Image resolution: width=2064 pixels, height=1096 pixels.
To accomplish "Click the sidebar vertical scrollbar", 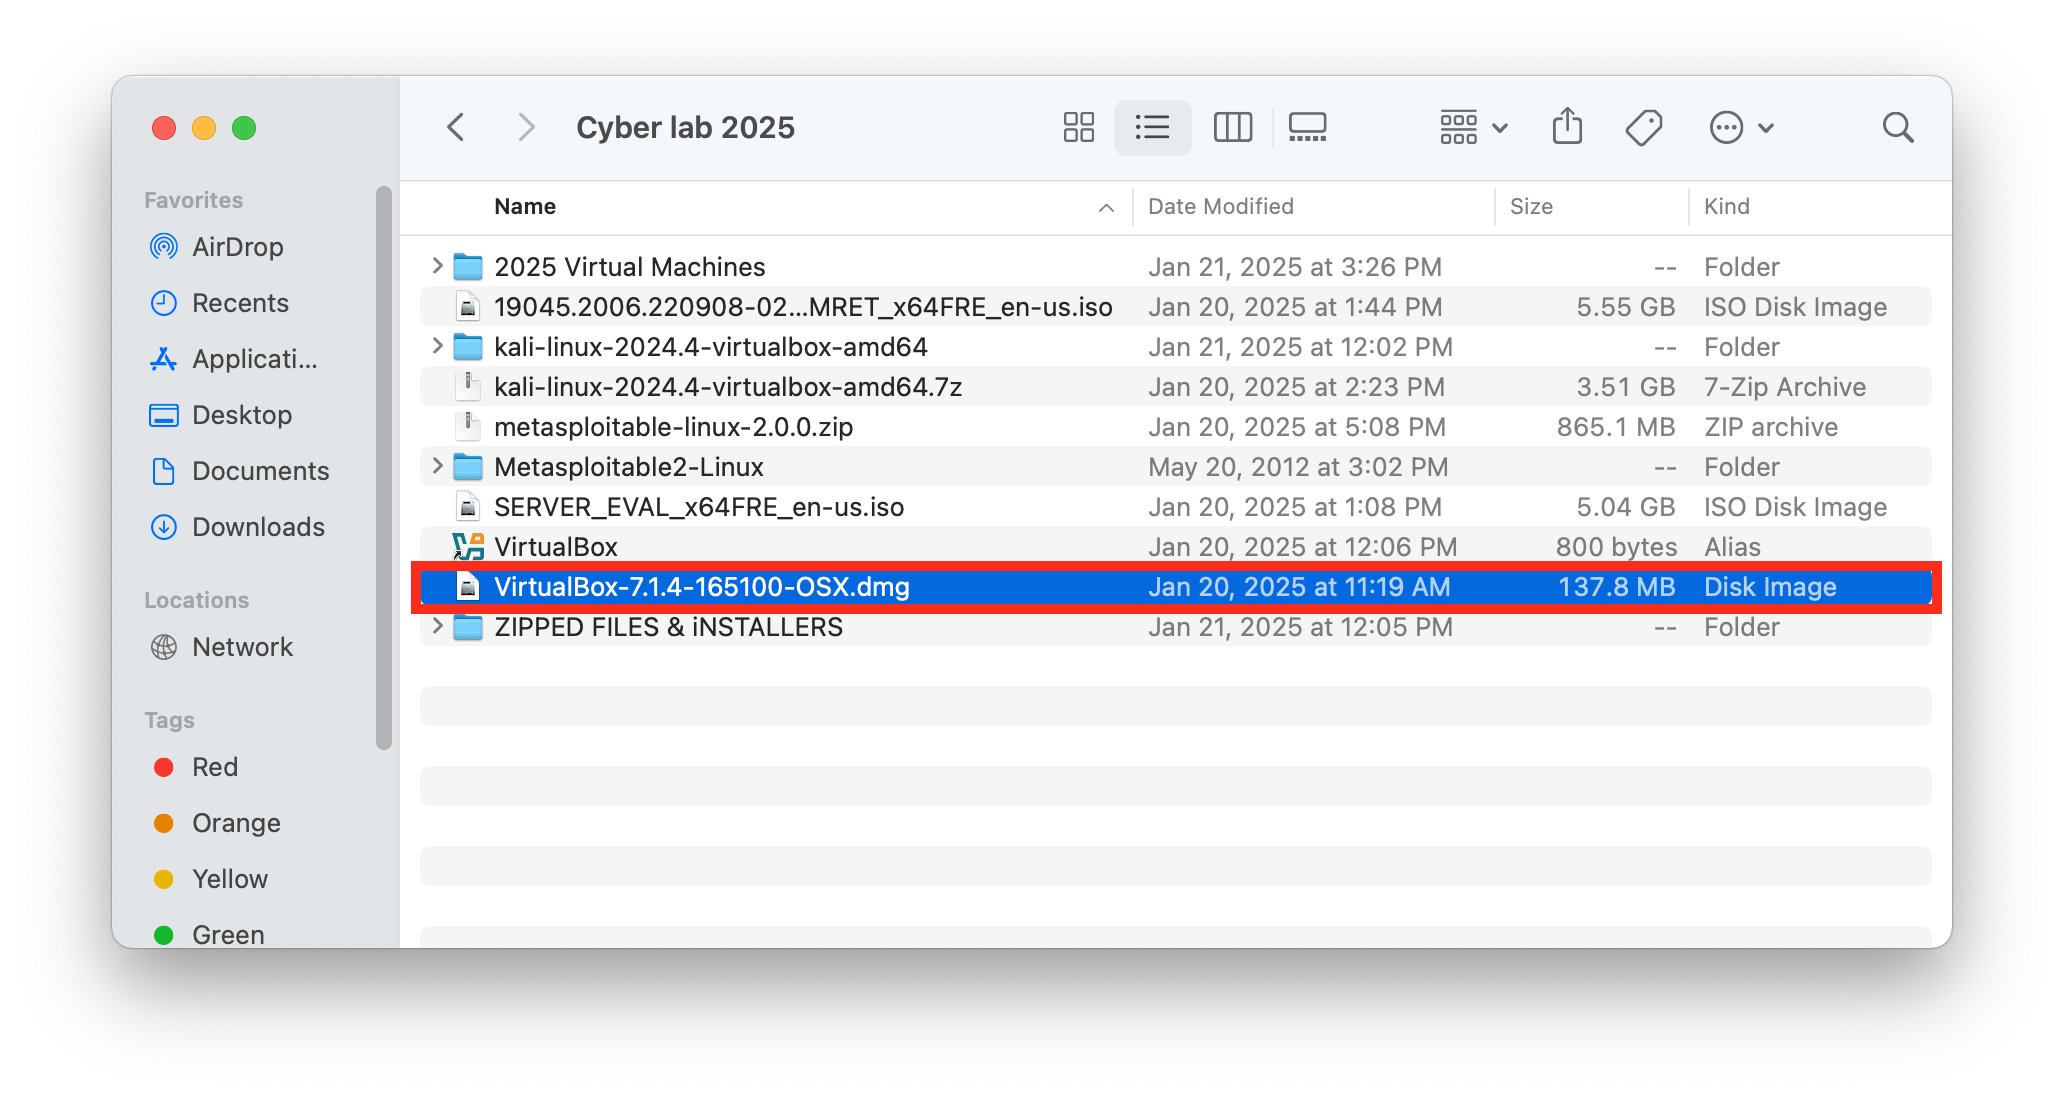I will tap(383, 467).
